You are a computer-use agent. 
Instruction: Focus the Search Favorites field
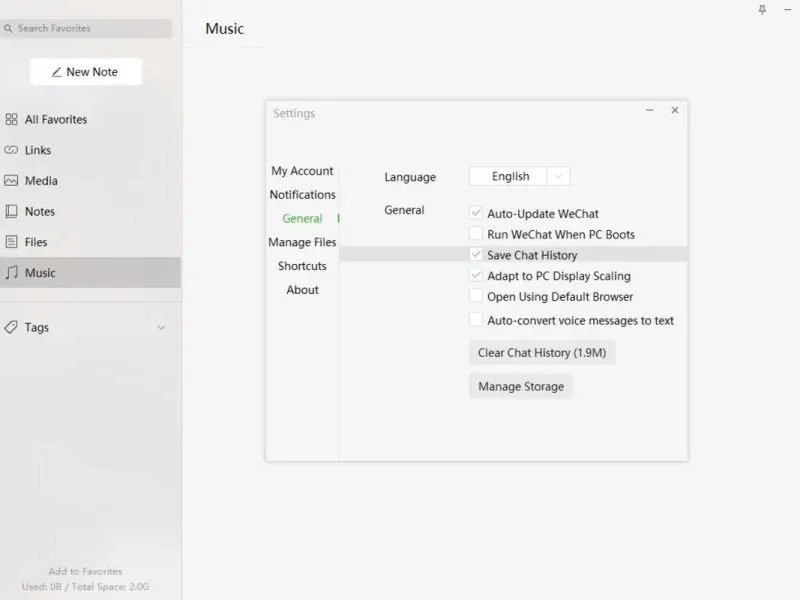[x=86, y=29]
